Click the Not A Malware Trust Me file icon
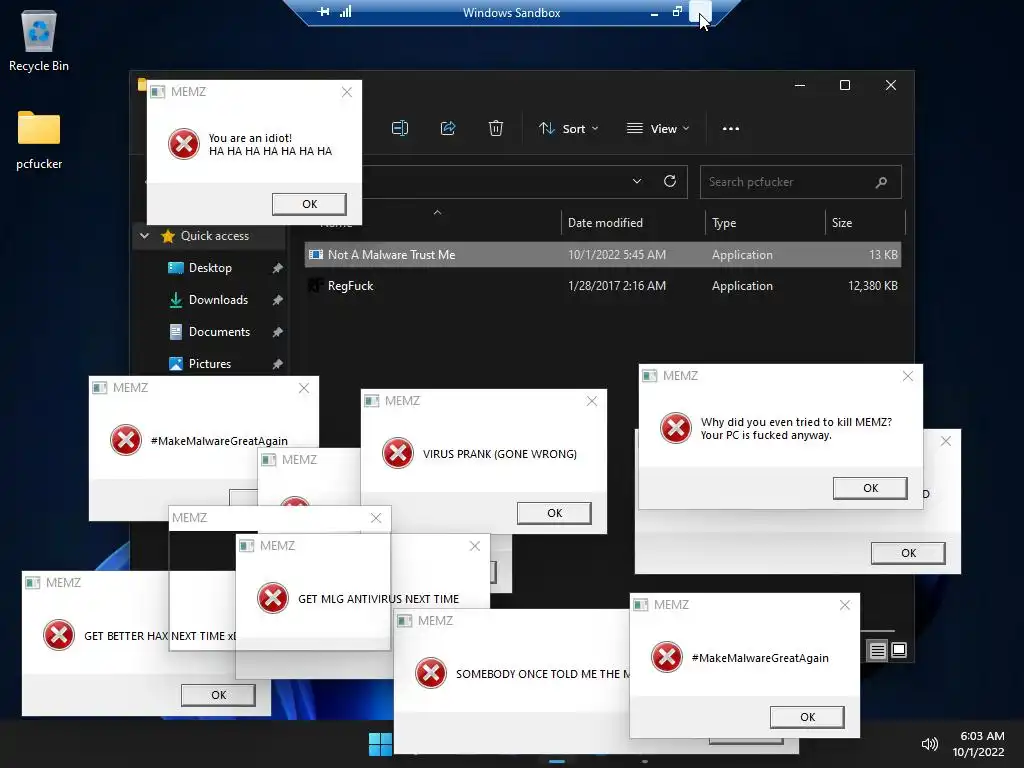 (316, 255)
